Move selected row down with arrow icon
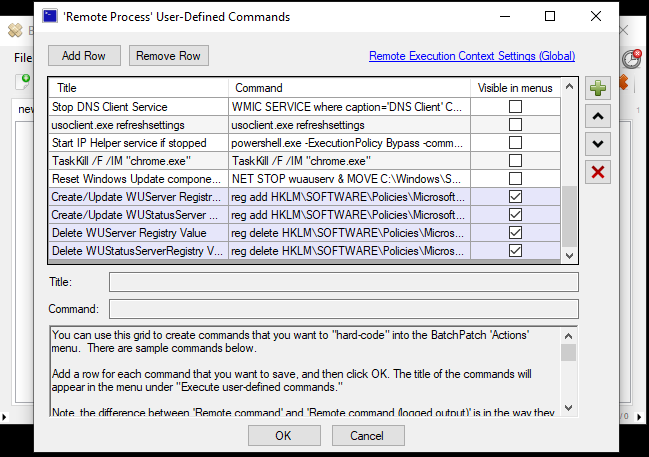This screenshot has height=457, width=649. pyautogui.click(x=598, y=144)
